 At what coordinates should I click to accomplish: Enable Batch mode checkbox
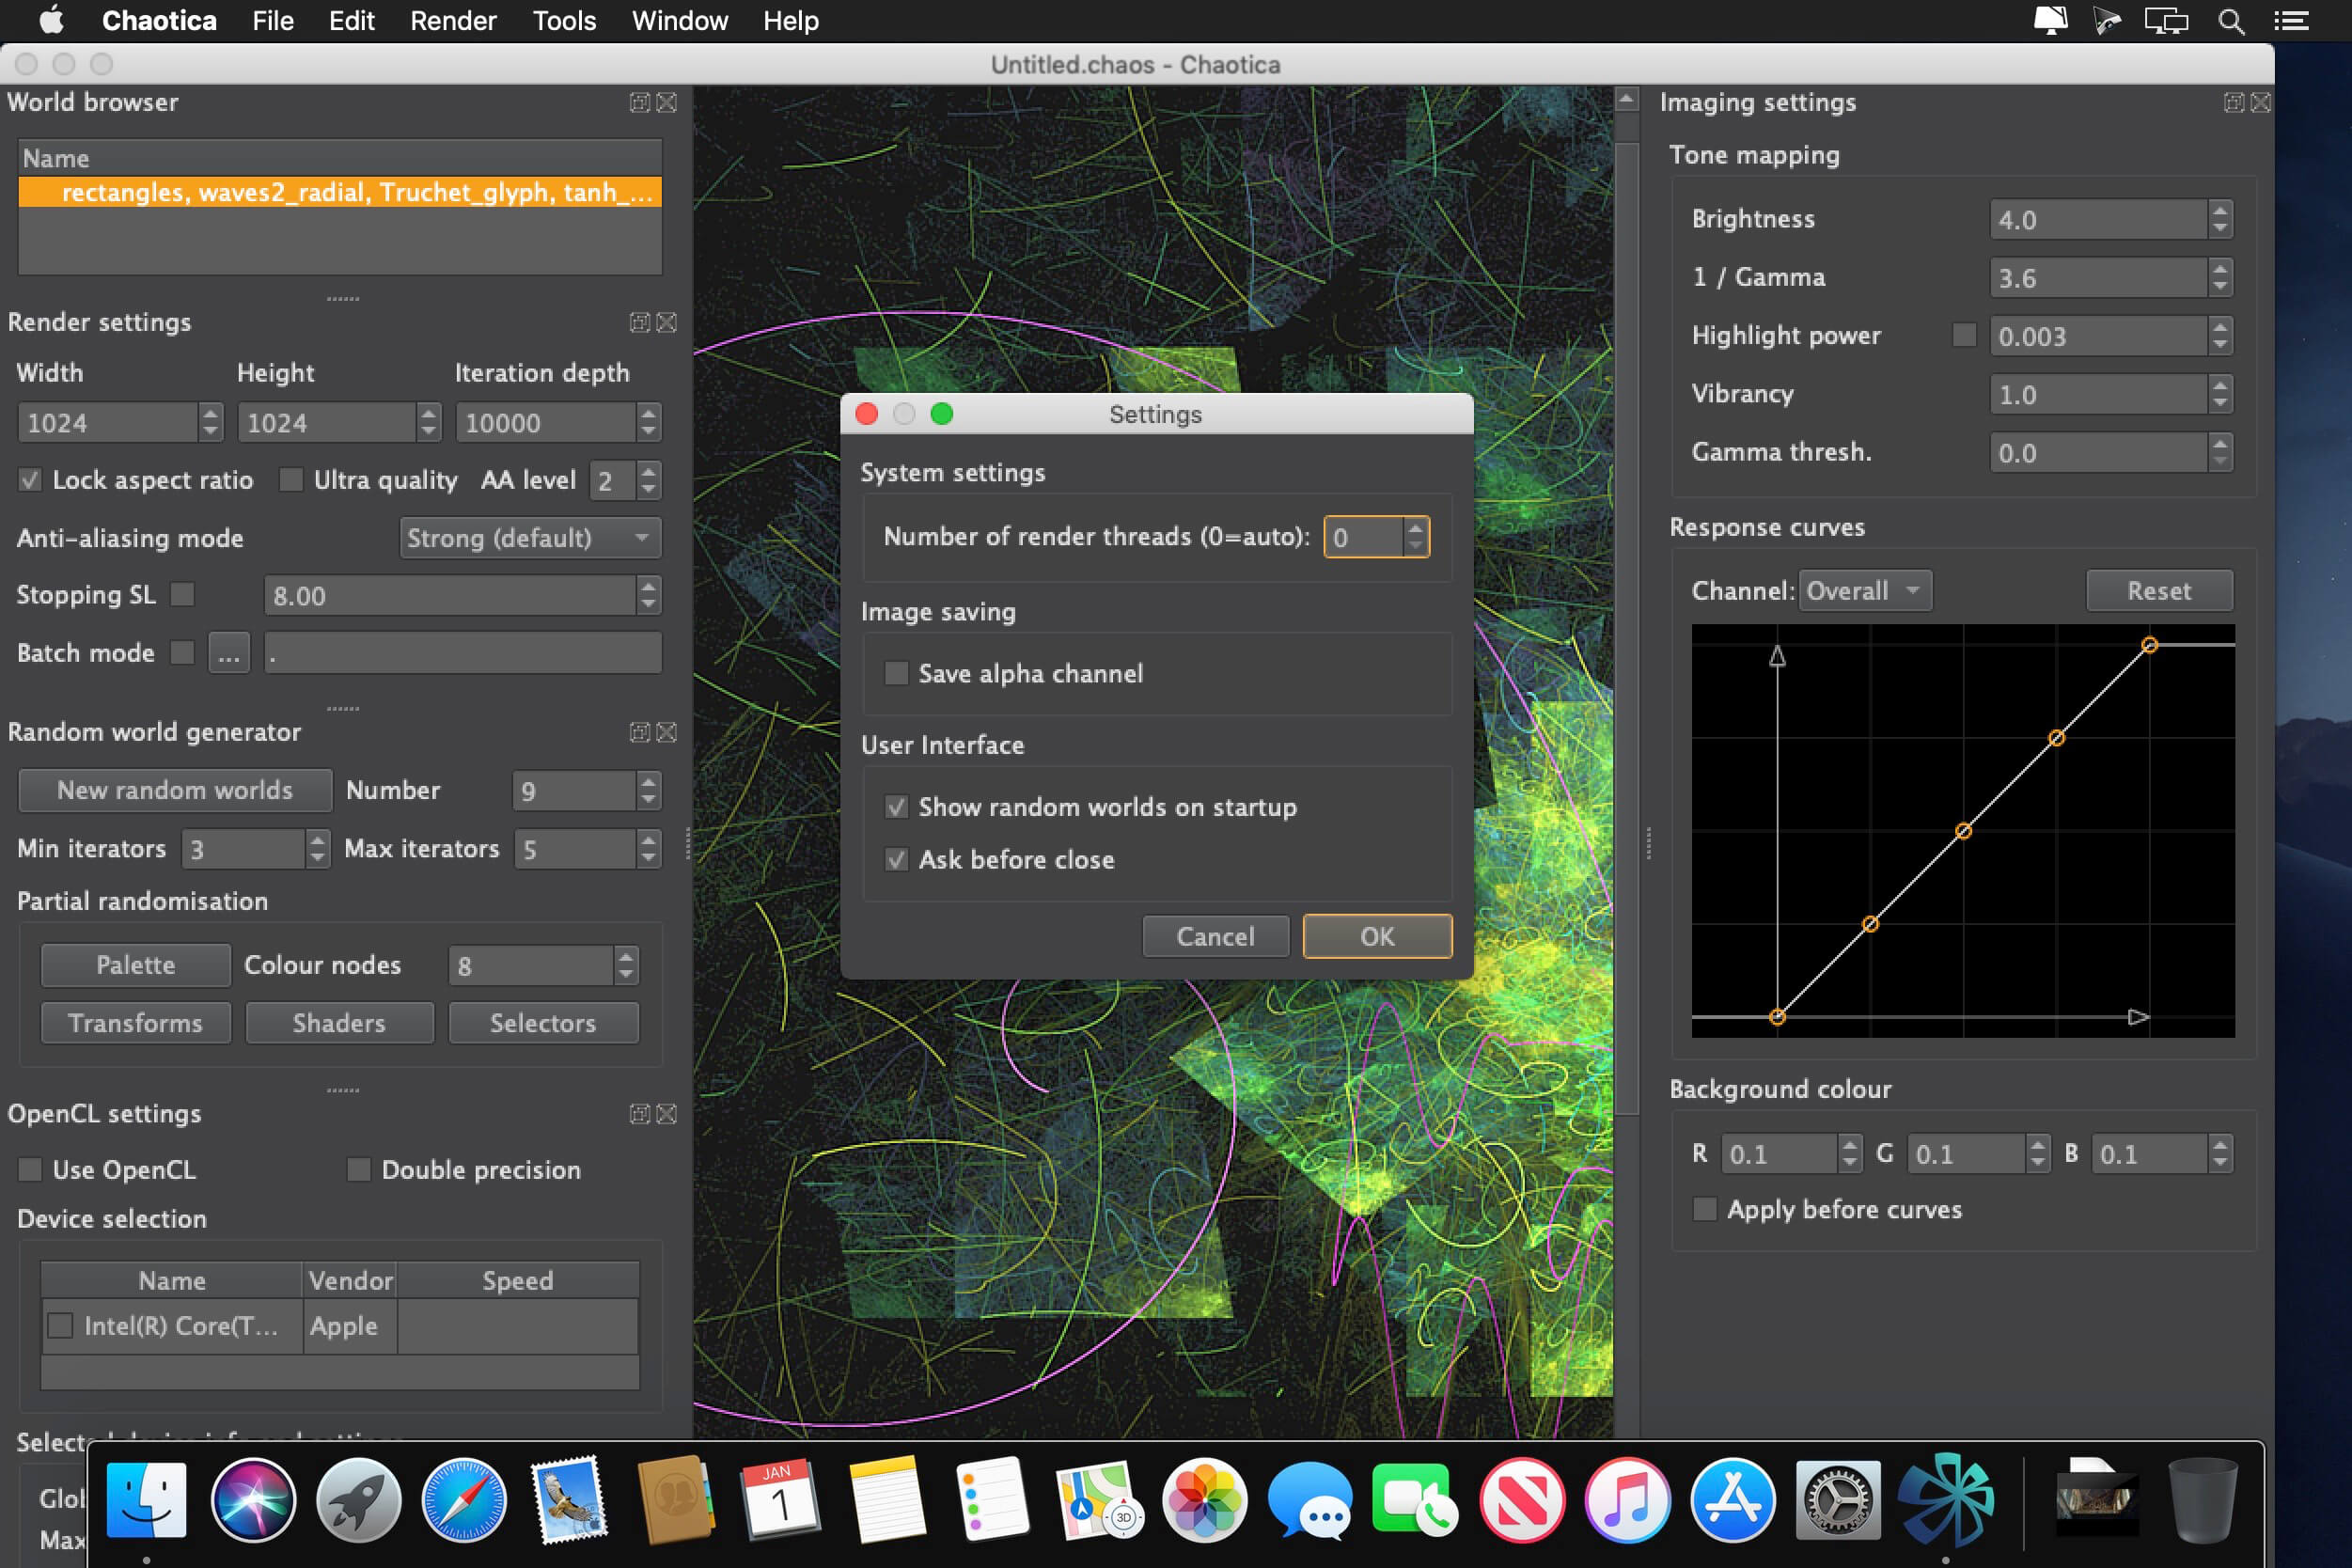182,652
